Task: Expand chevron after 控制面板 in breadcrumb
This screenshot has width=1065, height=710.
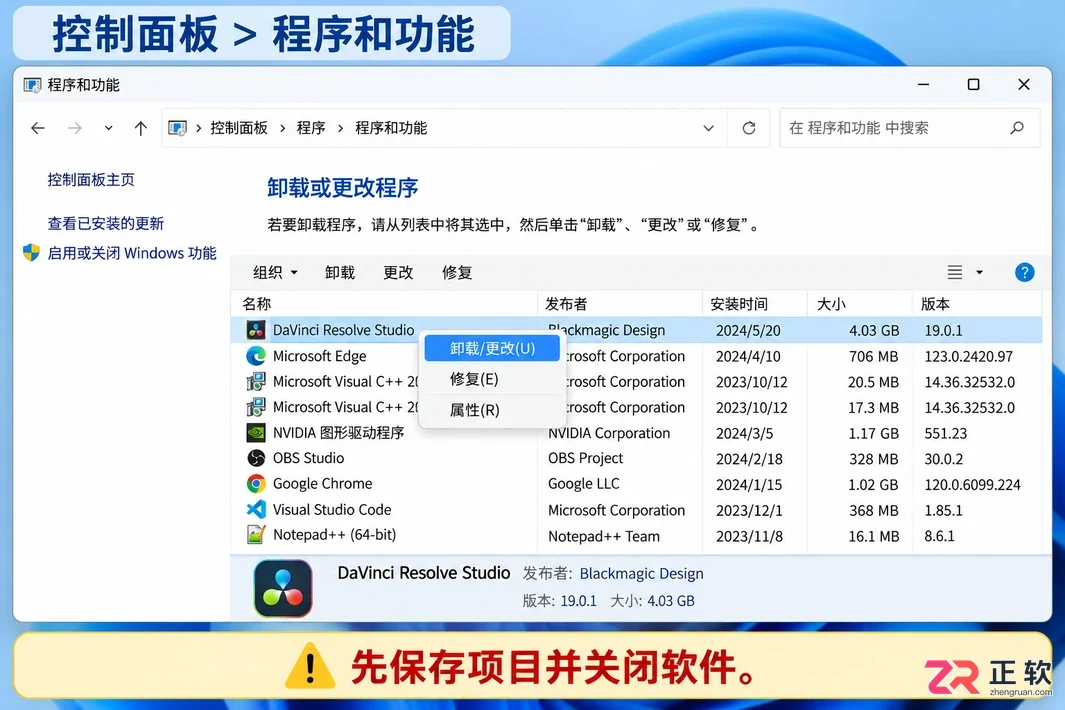Action: coord(282,128)
